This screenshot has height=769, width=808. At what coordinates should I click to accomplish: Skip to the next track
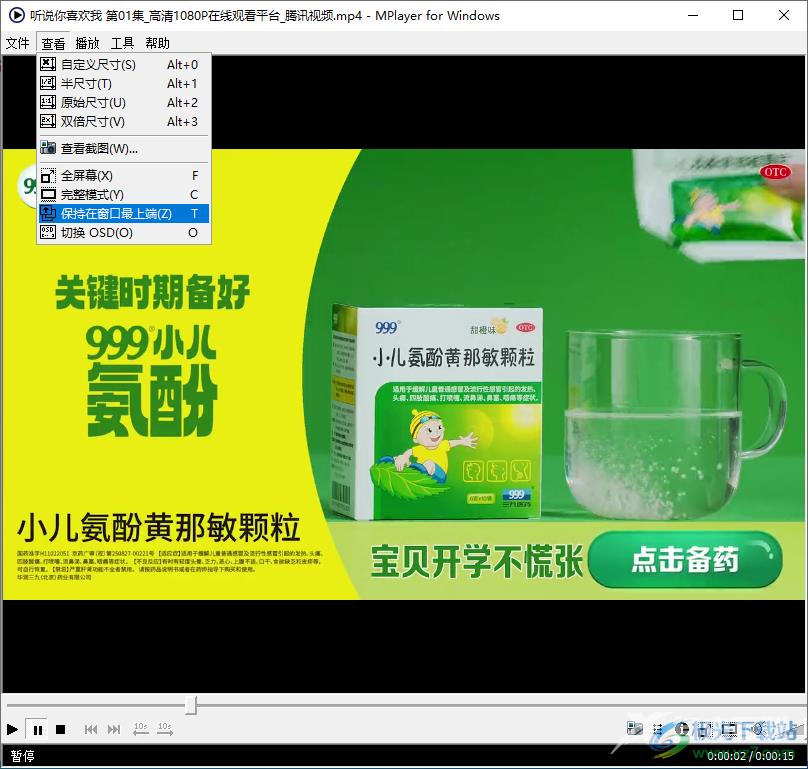(114, 729)
